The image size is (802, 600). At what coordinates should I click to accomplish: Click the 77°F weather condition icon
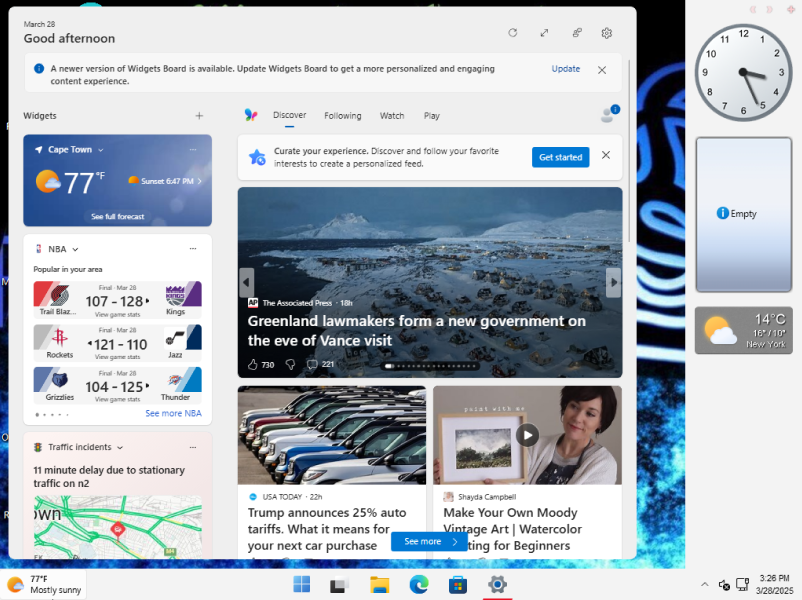pyautogui.click(x=48, y=182)
